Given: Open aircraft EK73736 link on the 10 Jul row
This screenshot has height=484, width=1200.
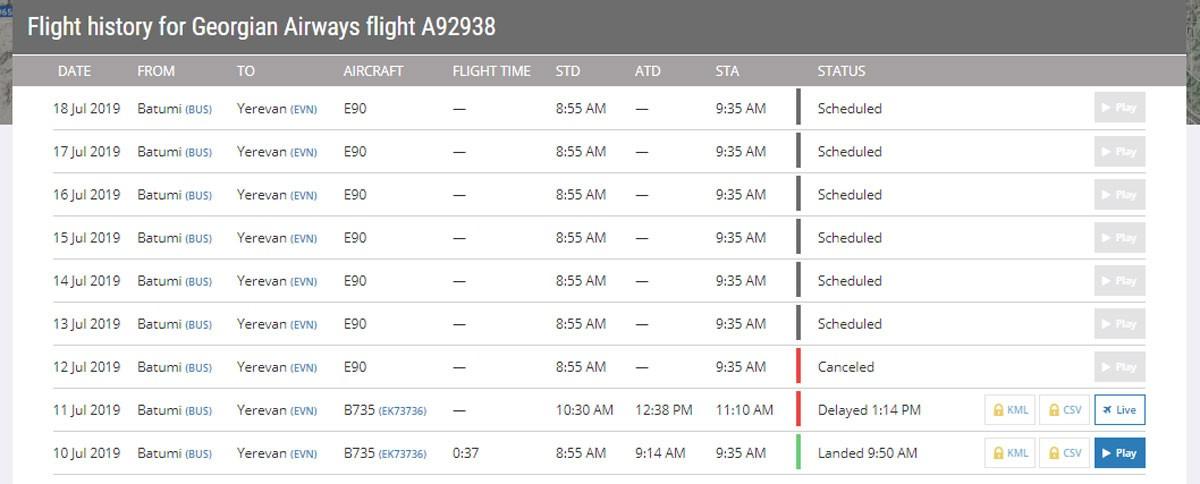Looking at the screenshot, I should pyautogui.click(x=402, y=454).
